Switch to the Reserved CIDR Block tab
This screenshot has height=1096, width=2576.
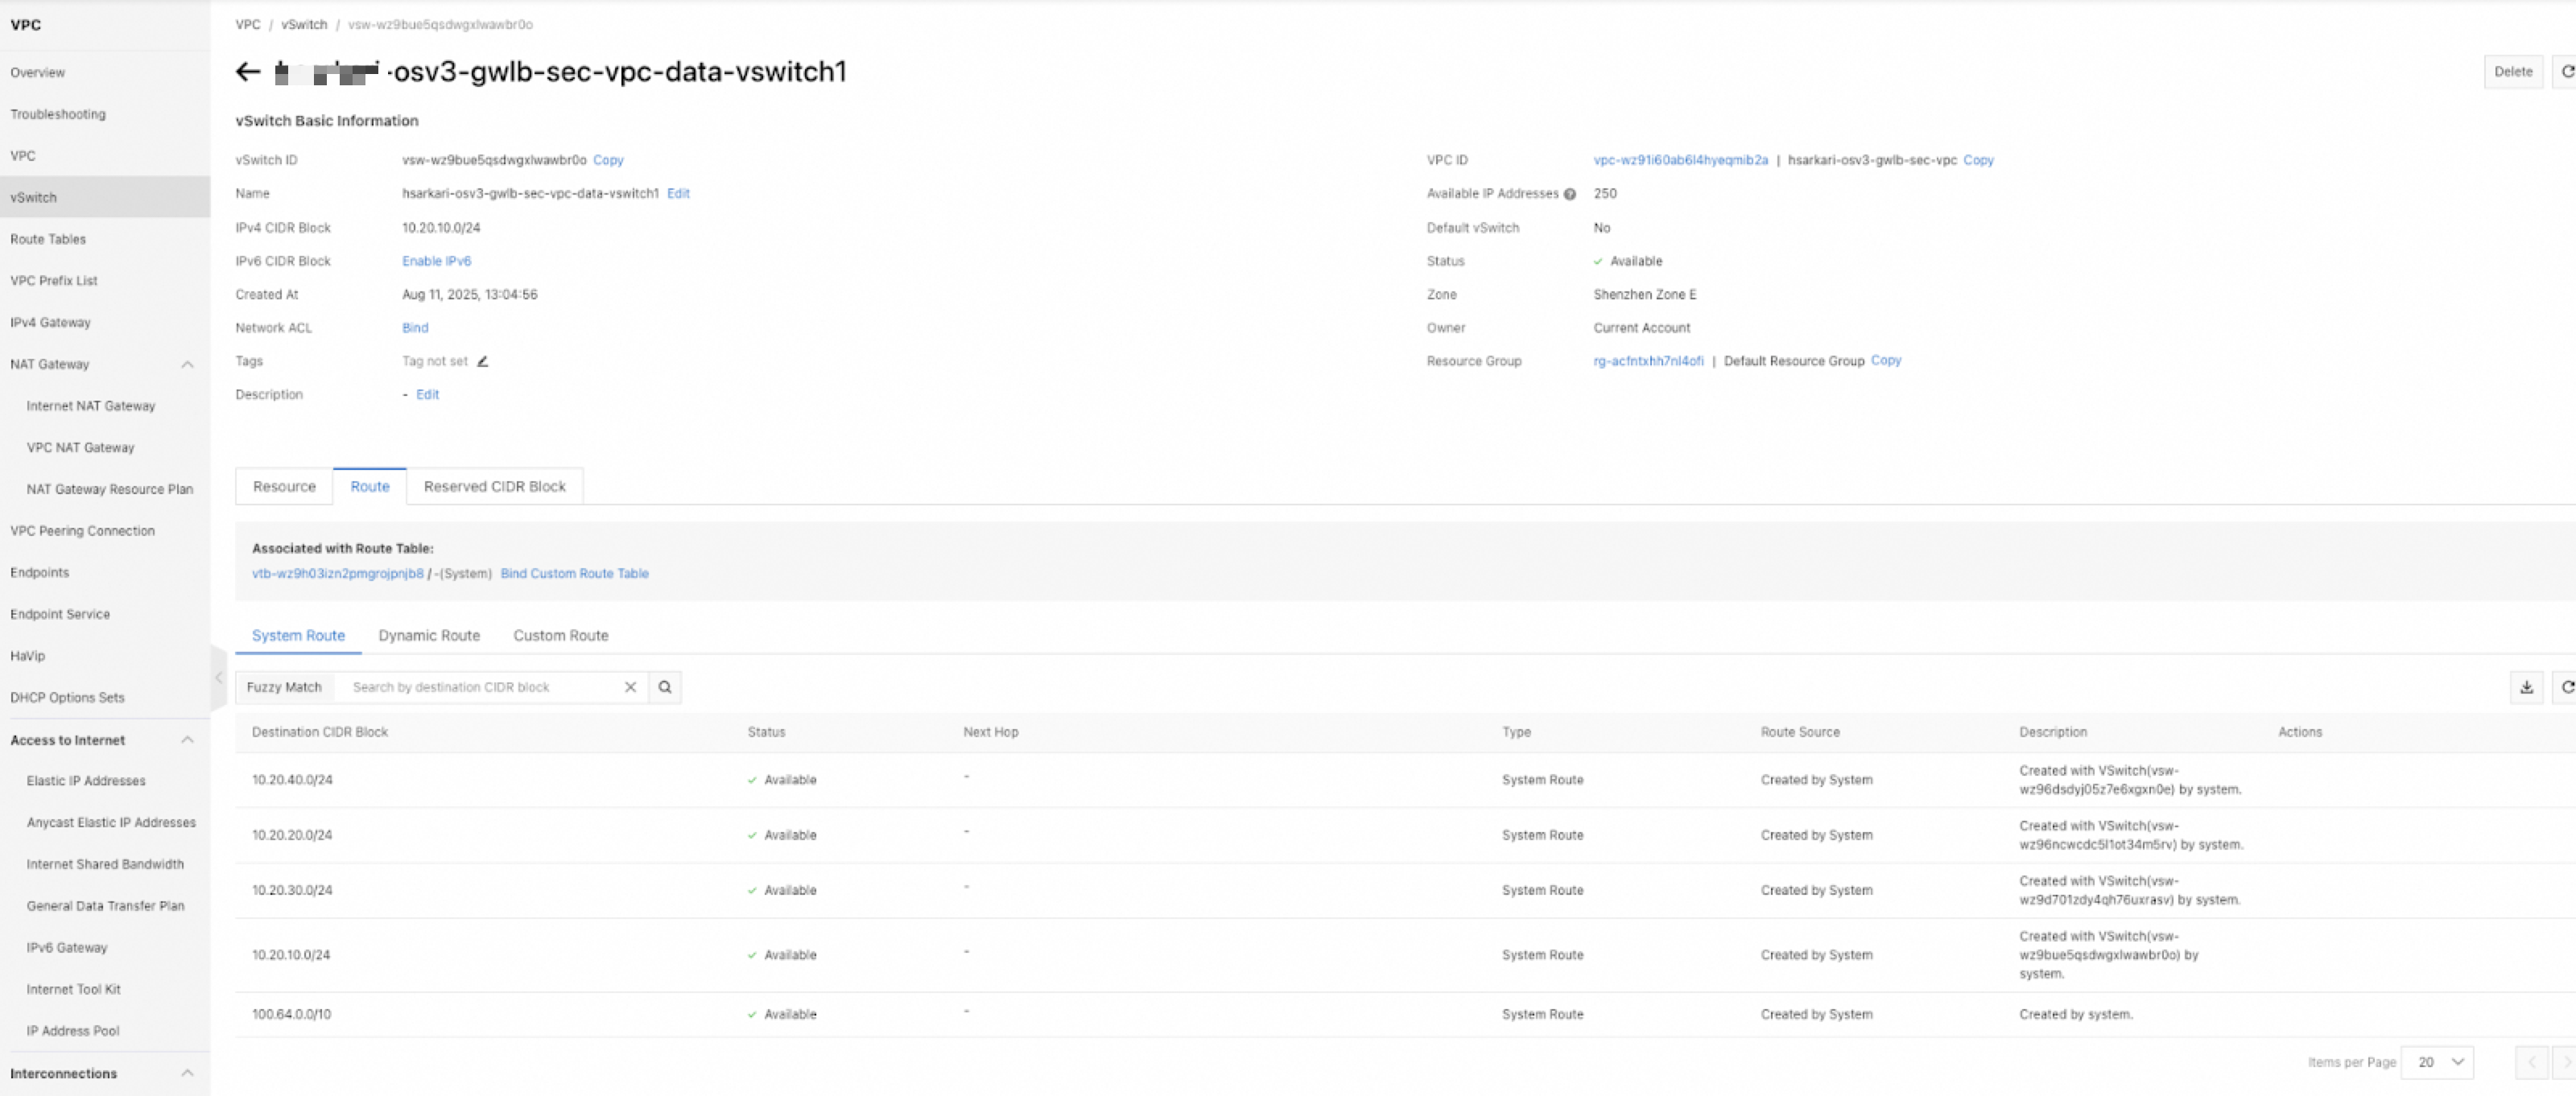click(494, 487)
